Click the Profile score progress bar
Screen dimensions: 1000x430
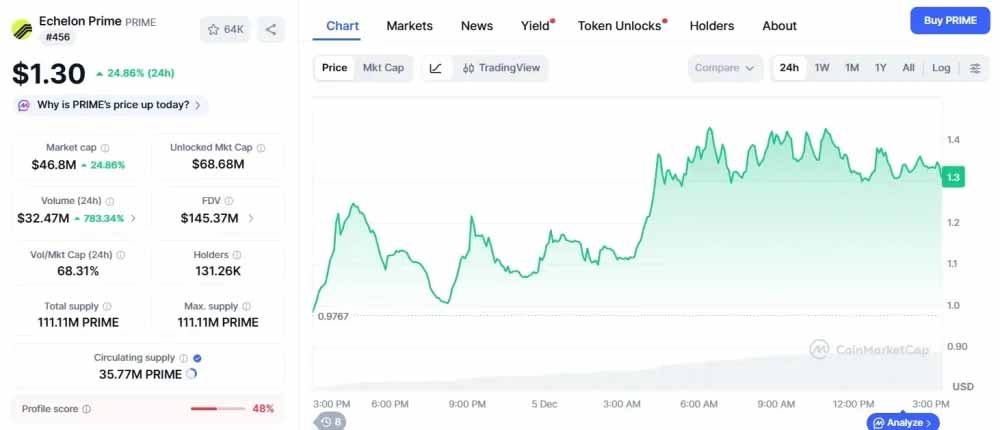tap(217, 408)
